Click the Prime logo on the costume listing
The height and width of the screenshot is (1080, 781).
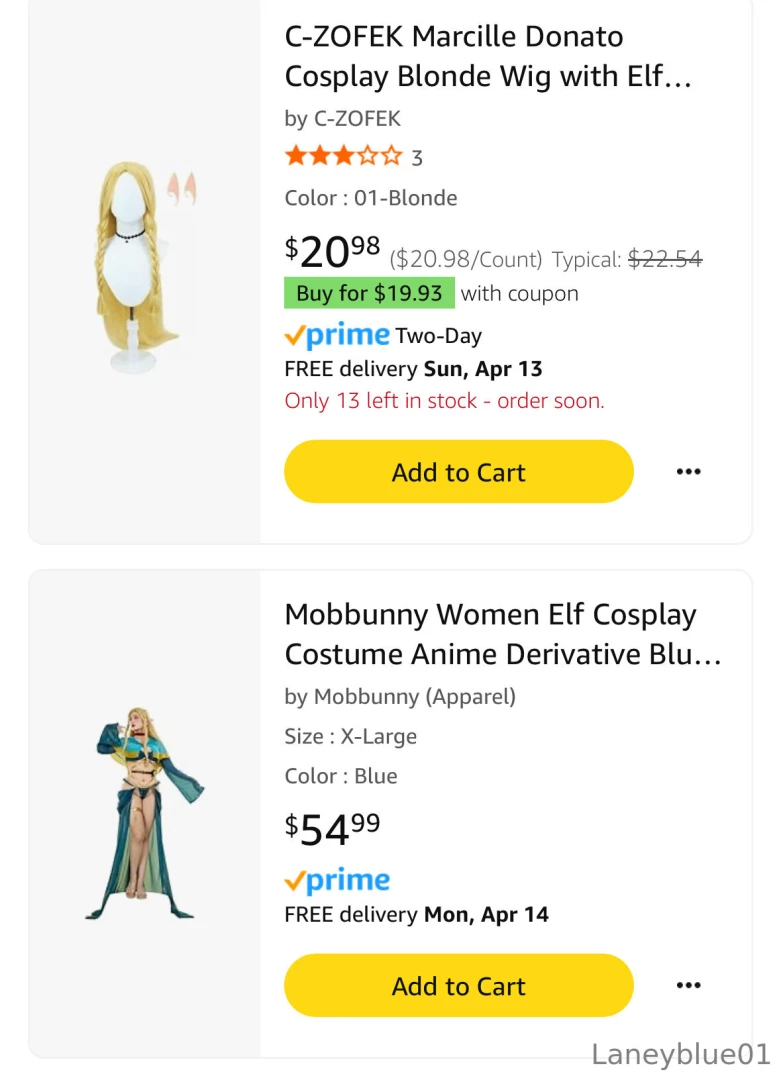click(x=335, y=880)
